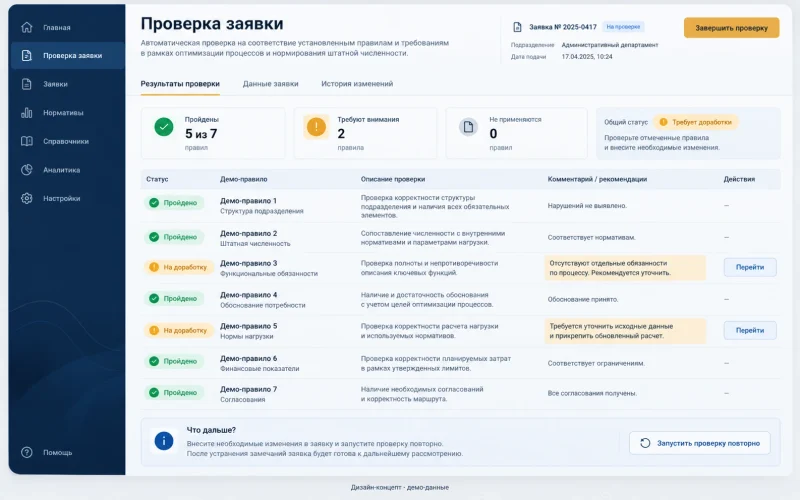The height and width of the screenshot is (500, 800).
Task: Click the Комментарий / рекомендации column header
Action: point(597,179)
